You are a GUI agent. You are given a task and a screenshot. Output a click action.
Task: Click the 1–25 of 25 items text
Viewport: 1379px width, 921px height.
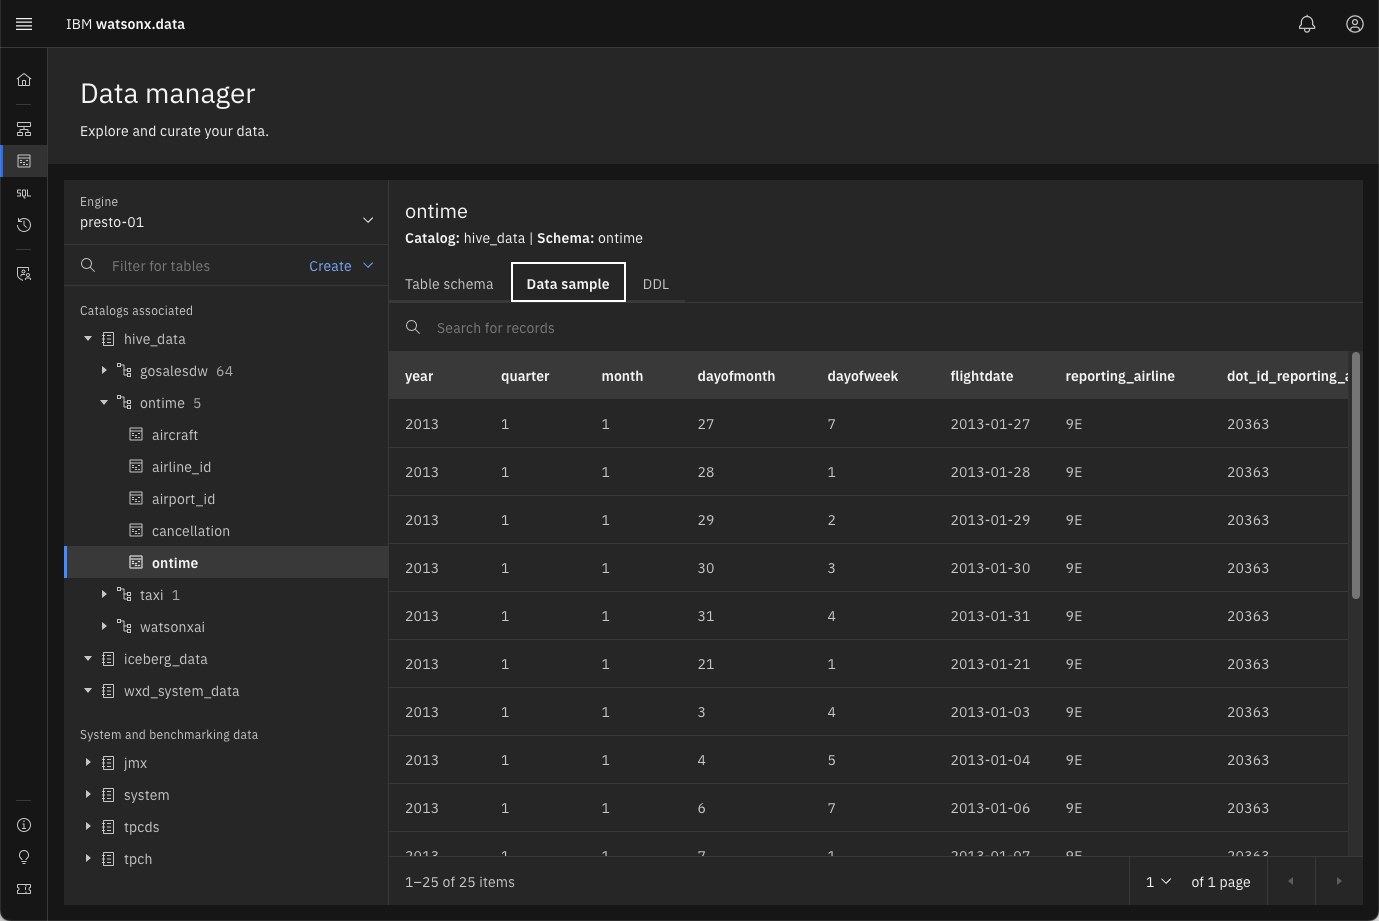(460, 882)
